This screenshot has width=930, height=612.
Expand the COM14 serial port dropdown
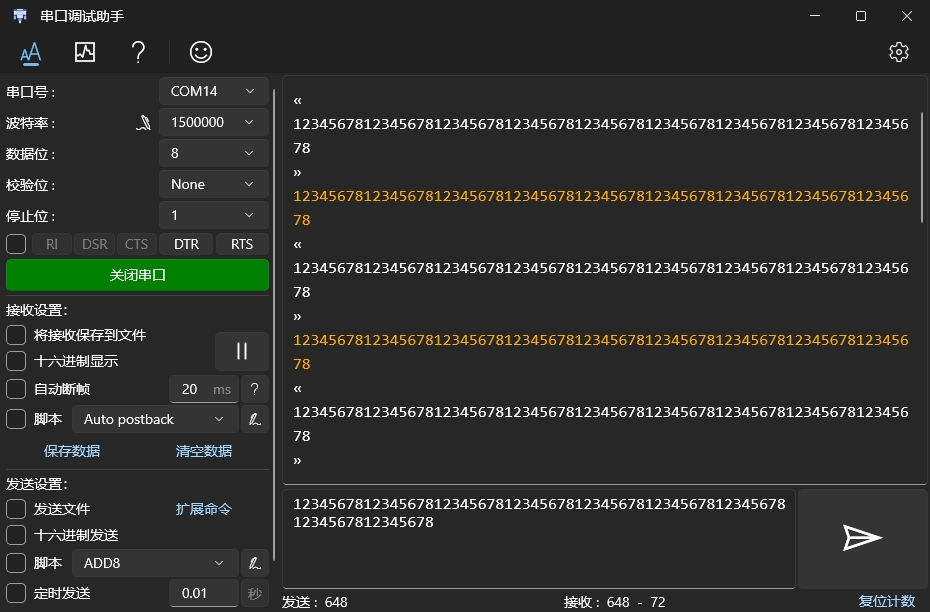pyautogui.click(x=213, y=91)
